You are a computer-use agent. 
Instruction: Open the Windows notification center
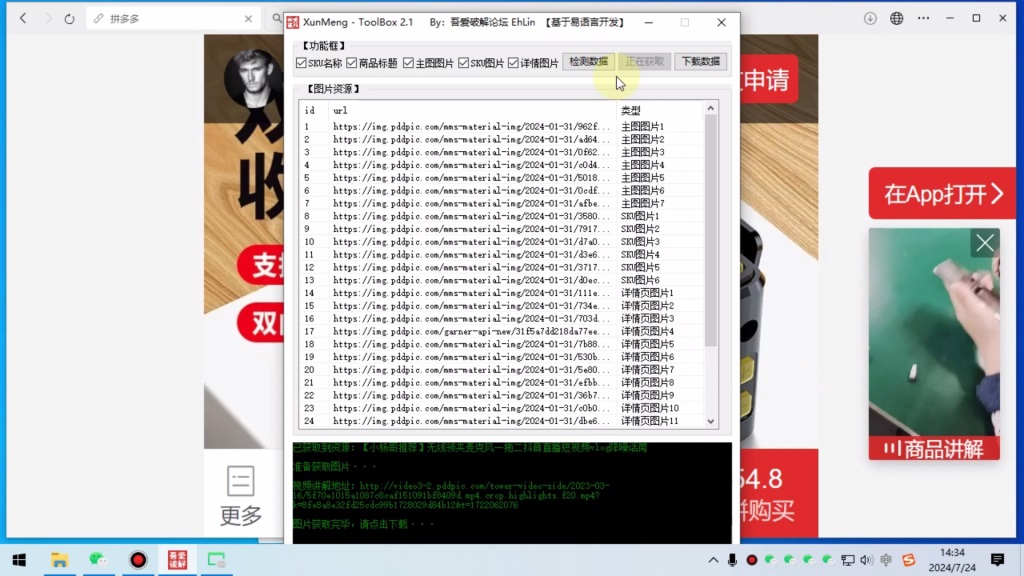(997, 560)
